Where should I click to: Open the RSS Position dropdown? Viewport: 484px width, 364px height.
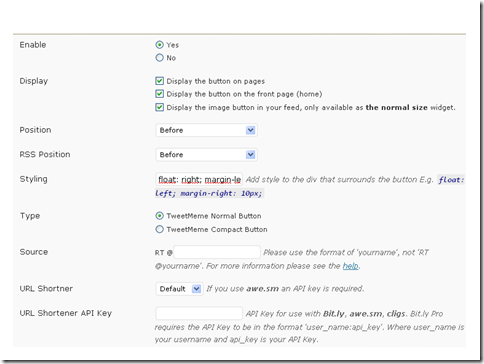[206, 155]
